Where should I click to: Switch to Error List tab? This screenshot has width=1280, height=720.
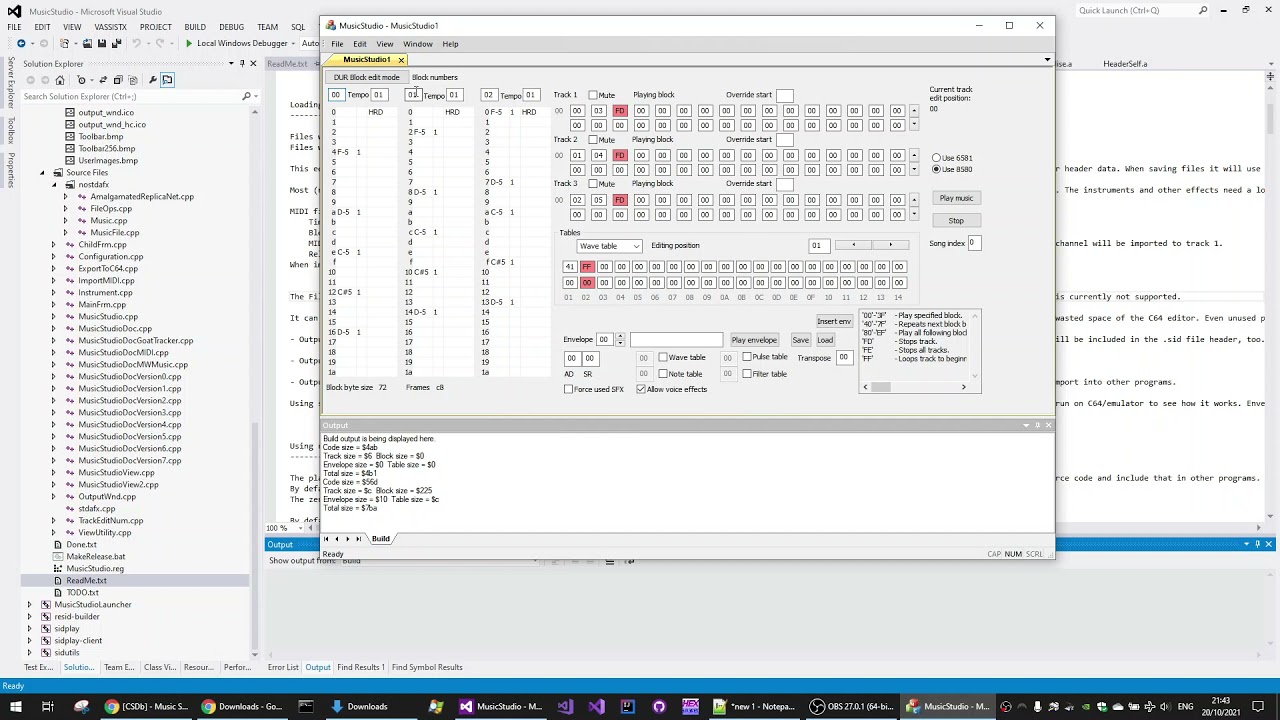click(x=283, y=667)
